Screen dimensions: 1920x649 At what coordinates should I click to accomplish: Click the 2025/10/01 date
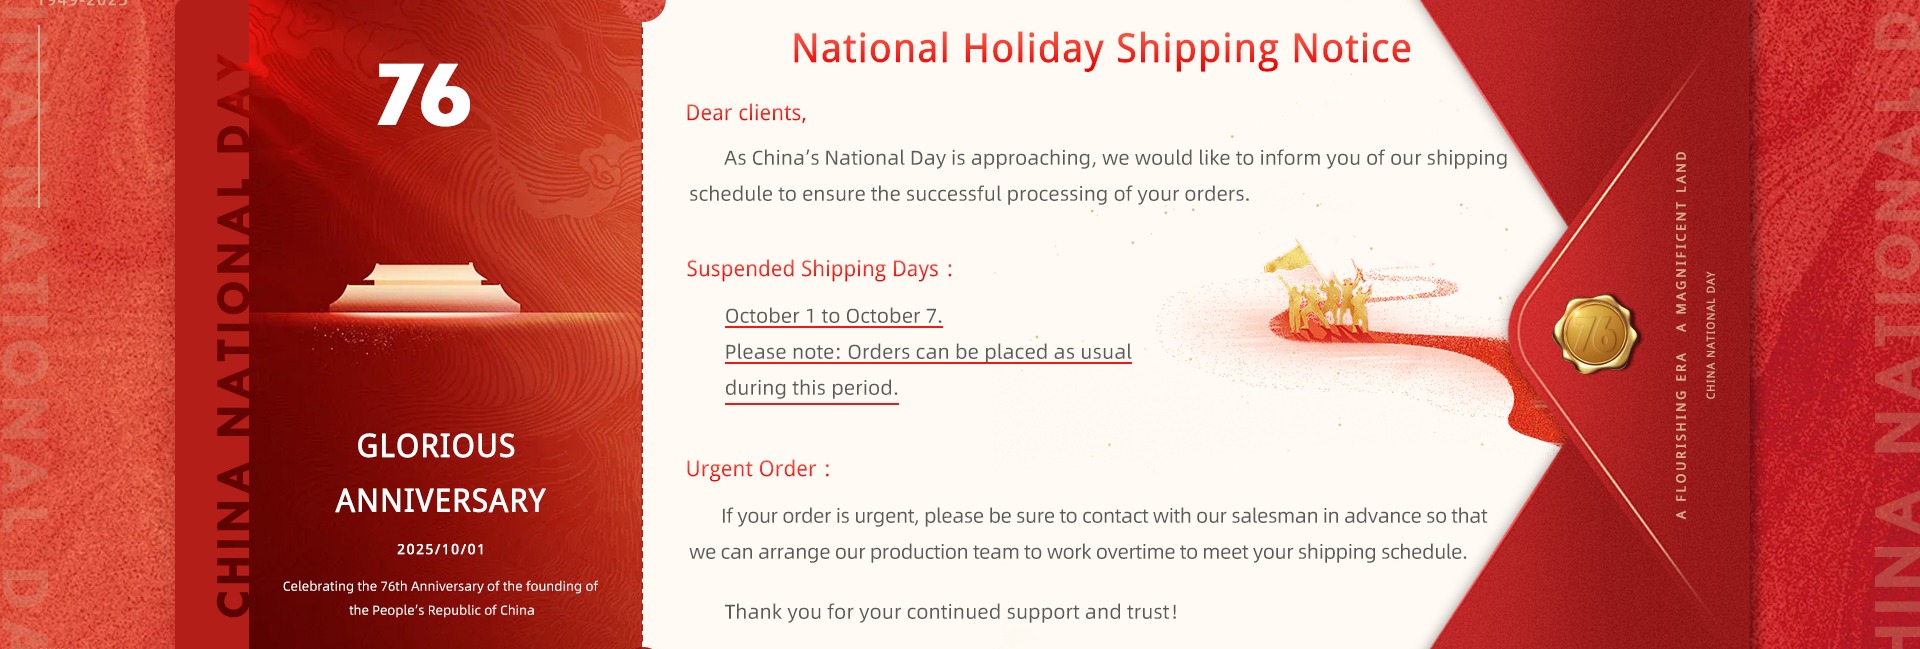pyautogui.click(x=440, y=550)
